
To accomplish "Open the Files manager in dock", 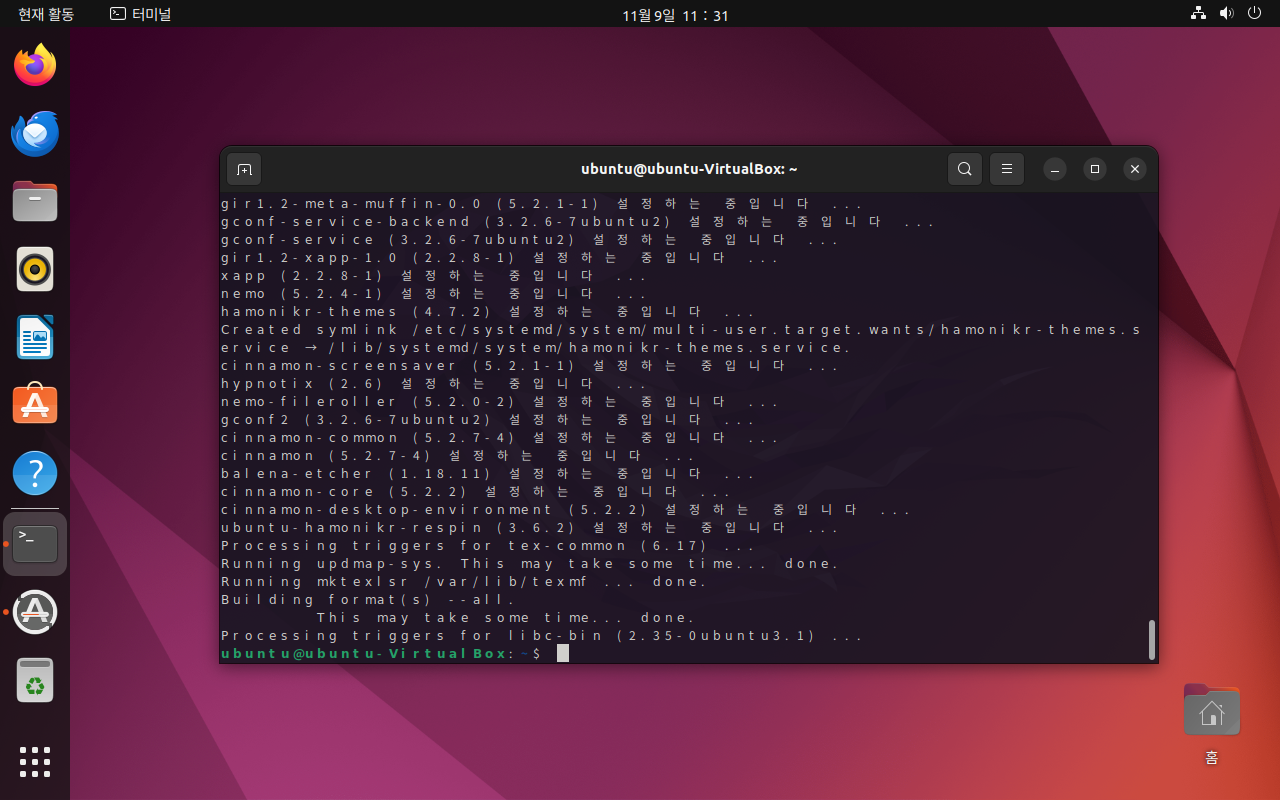I will 35,201.
